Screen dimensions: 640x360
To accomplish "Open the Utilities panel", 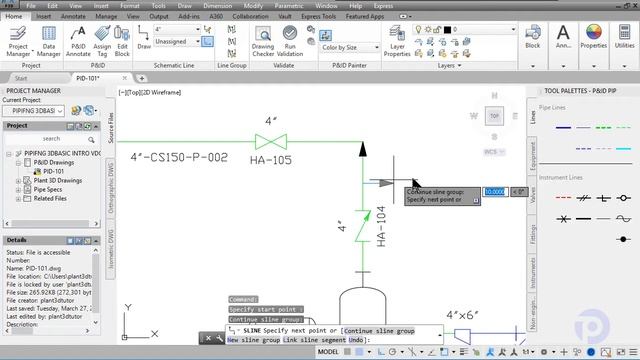I will [x=624, y=38].
